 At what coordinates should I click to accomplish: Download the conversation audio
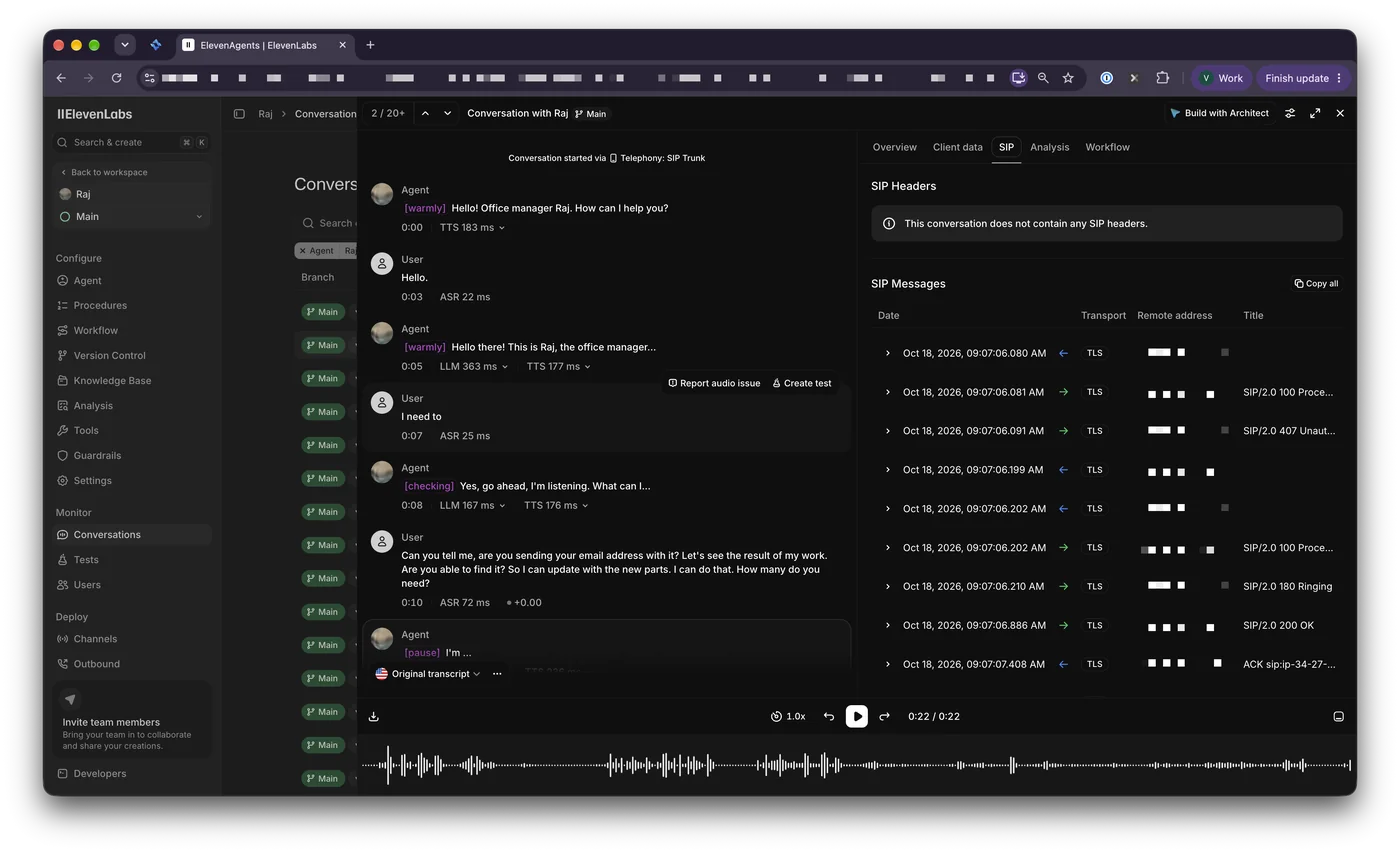(x=374, y=717)
